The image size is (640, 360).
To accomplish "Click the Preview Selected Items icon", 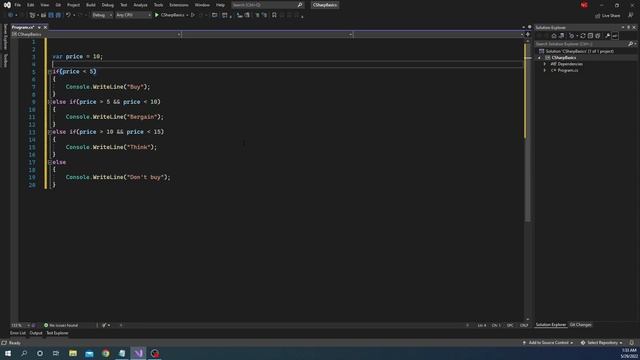I will pyautogui.click(x=615, y=36).
